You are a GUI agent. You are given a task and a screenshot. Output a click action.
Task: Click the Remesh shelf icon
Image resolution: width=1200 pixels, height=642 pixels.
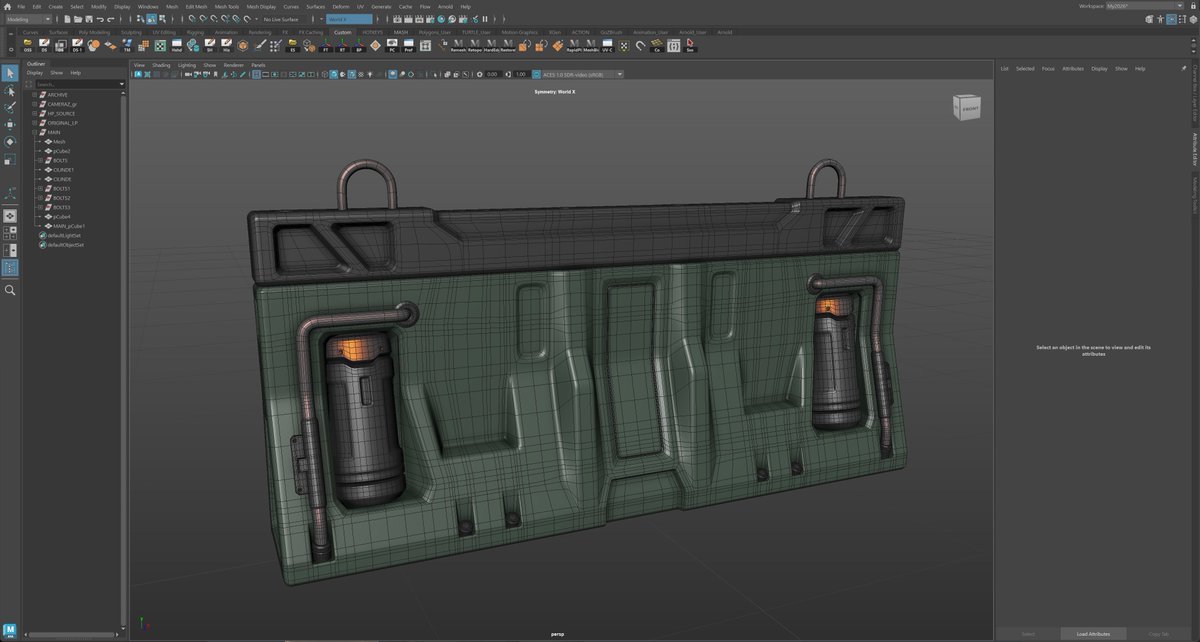click(458, 45)
